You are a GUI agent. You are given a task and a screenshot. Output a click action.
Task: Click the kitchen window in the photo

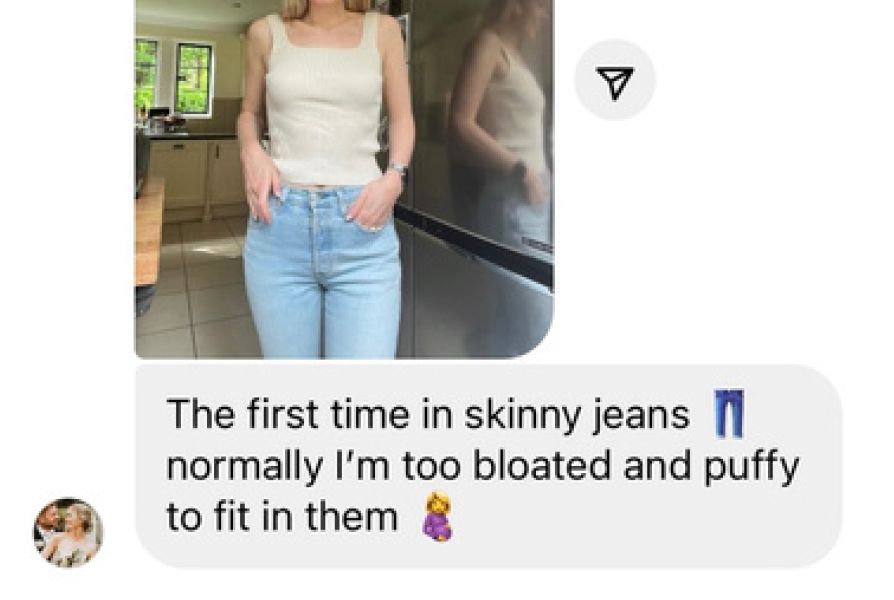click(x=193, y=78)
